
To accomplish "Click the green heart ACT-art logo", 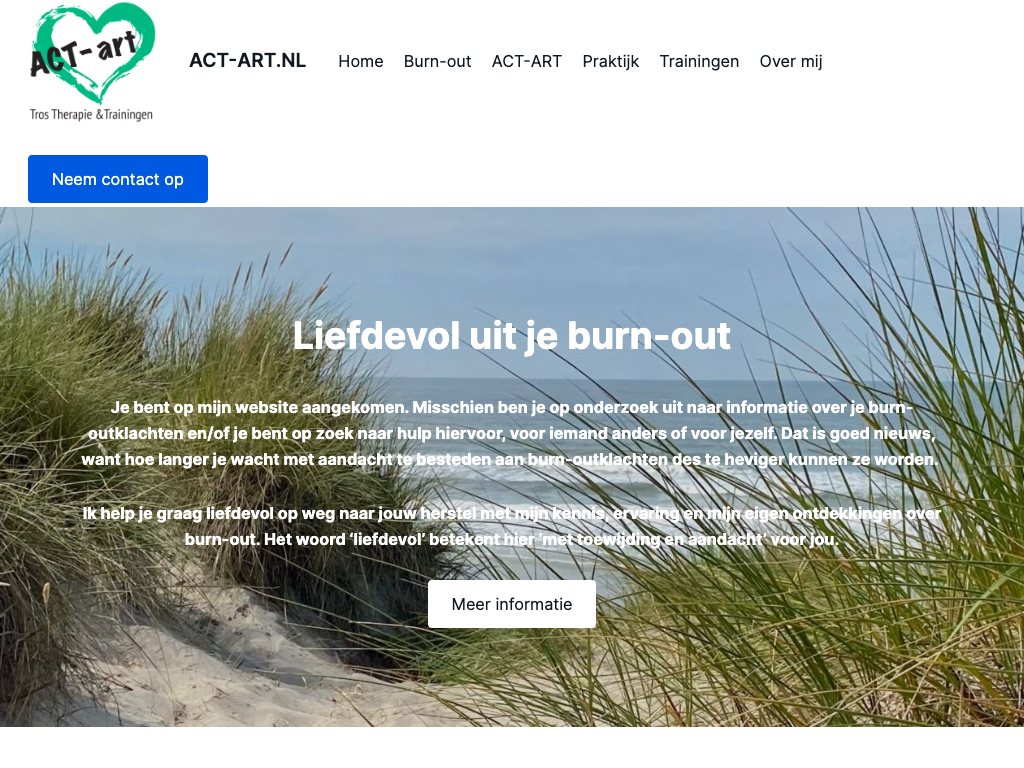I will click(x=91, y=62).
